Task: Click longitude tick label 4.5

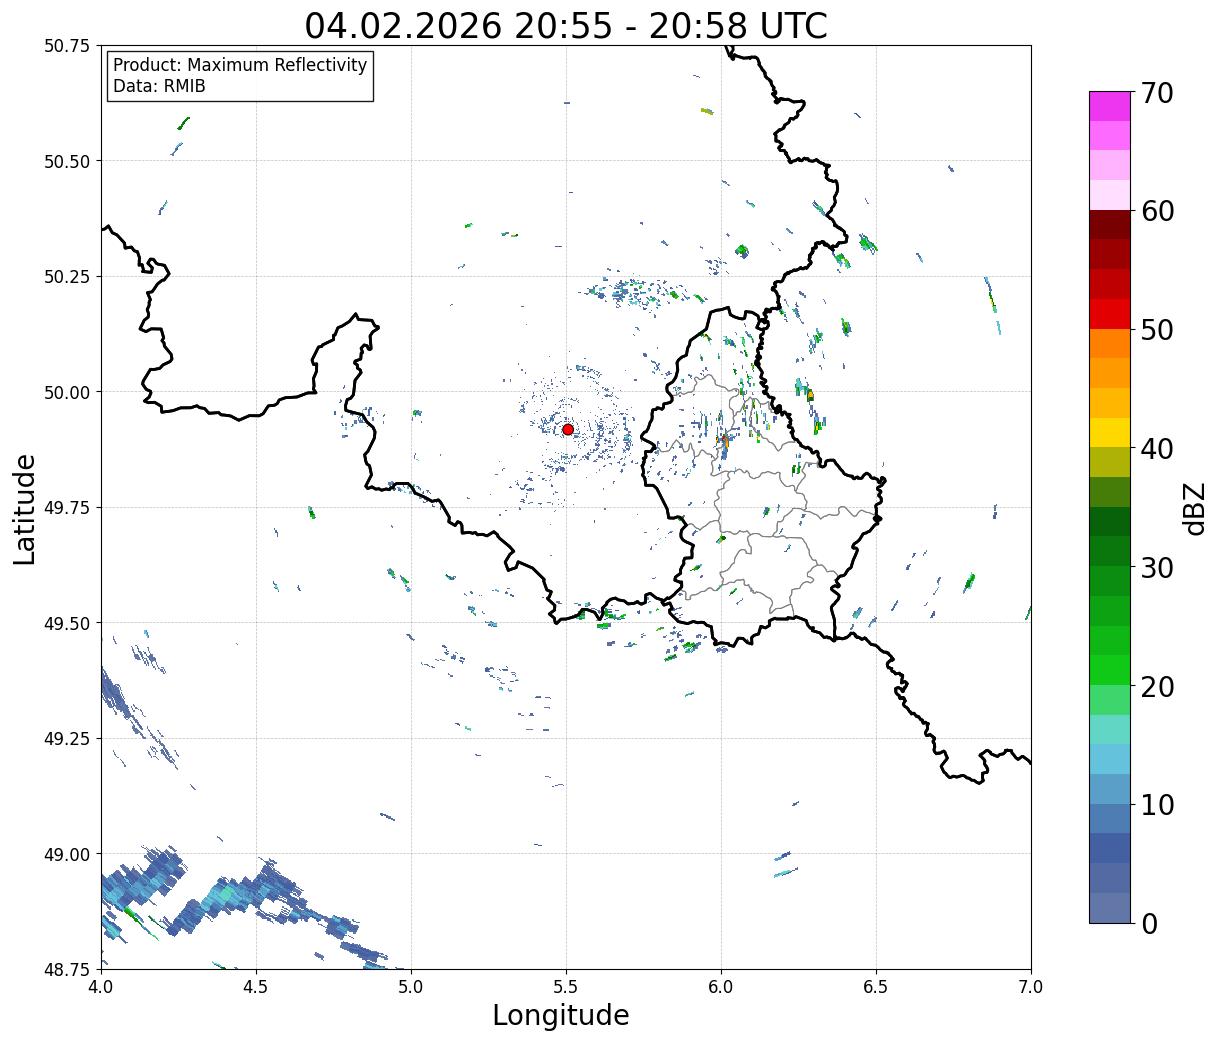Action: click(256, 986)
